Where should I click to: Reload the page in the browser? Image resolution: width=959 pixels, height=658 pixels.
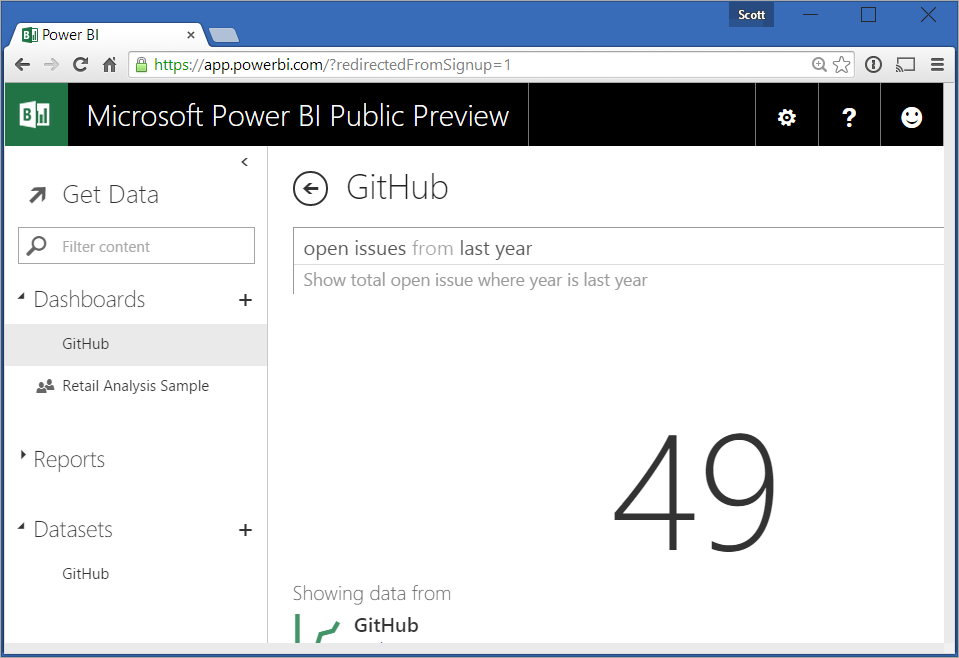[81, 65]
